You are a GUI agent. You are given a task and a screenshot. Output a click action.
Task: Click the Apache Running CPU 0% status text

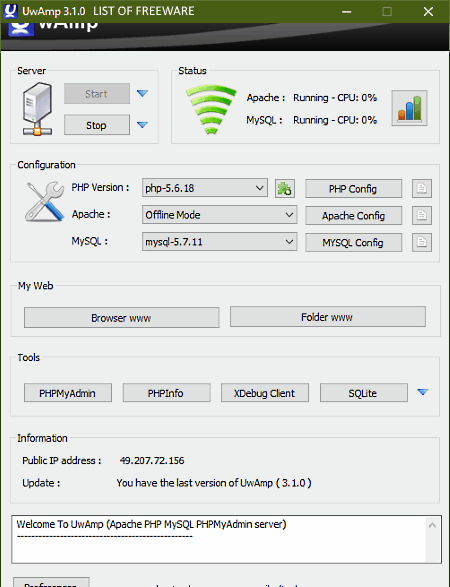click(x=335, y=98)
